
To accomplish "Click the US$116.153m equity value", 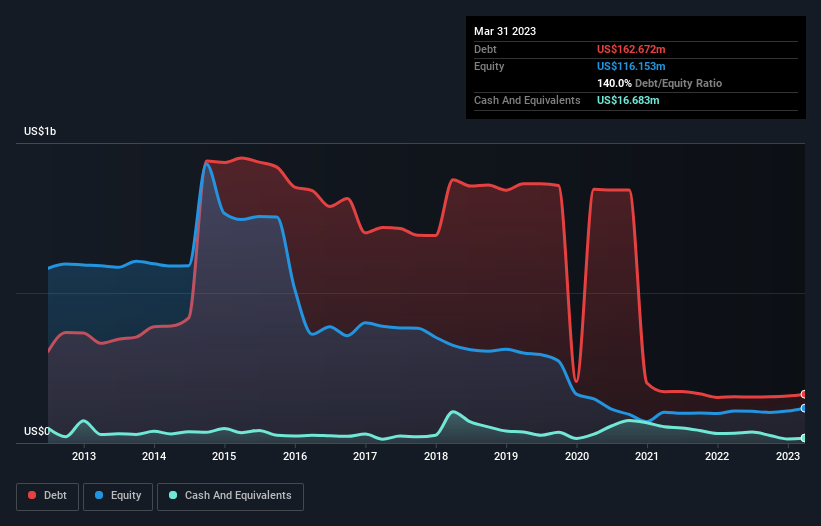I will tap(631, 66).
